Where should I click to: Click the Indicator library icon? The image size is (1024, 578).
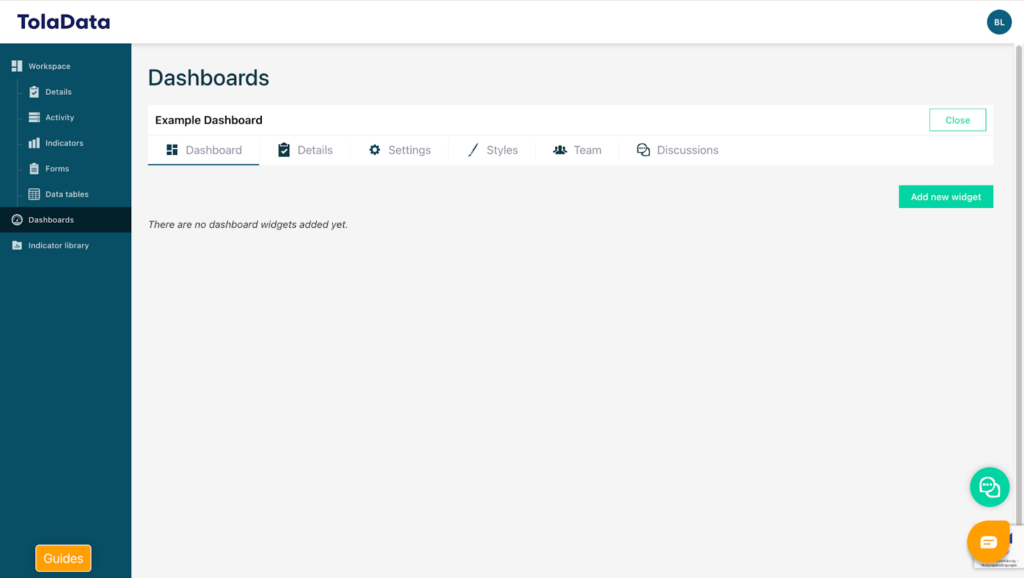(x=17, y=245)
